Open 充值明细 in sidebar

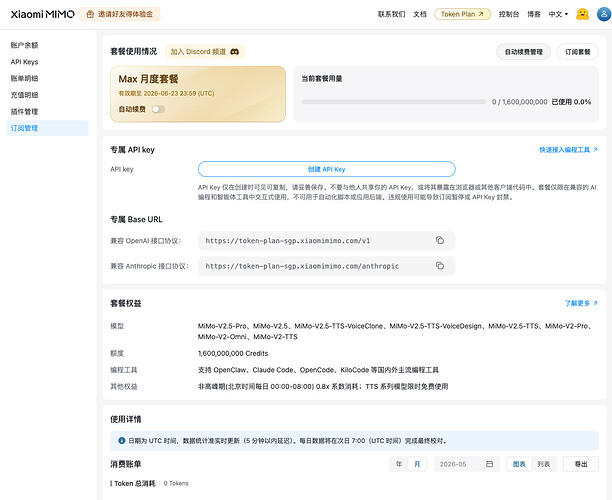coord(24,95)
